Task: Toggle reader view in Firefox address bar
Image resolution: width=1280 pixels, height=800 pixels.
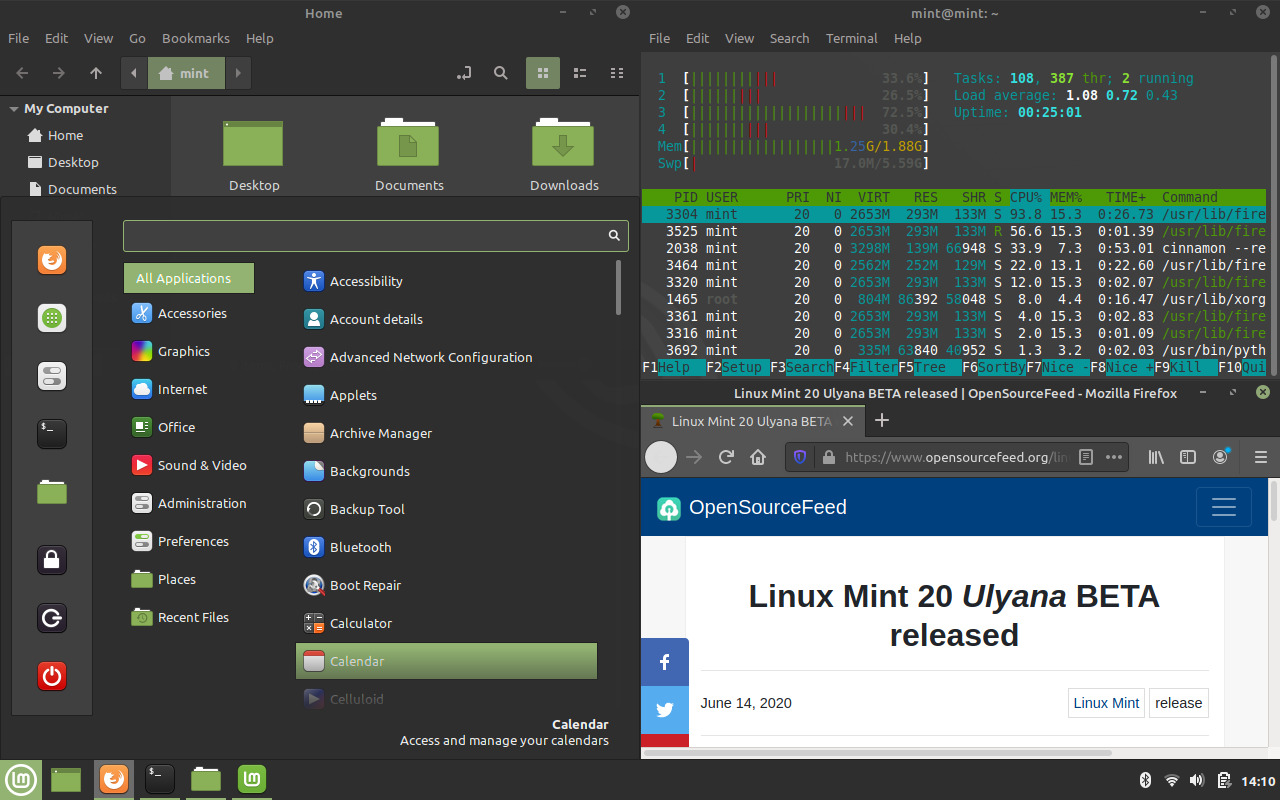Action: click(1086, 457)
